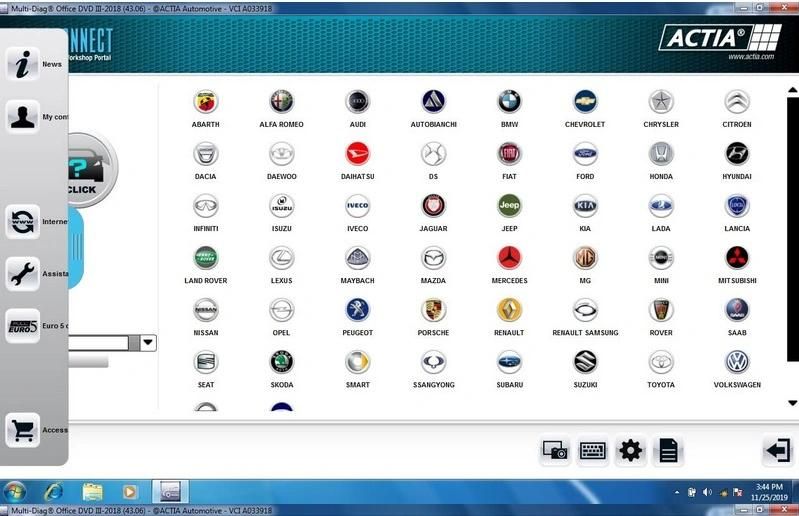Choose the Subaru logo
The image size is (799, 516).
[x=509, y=362]
